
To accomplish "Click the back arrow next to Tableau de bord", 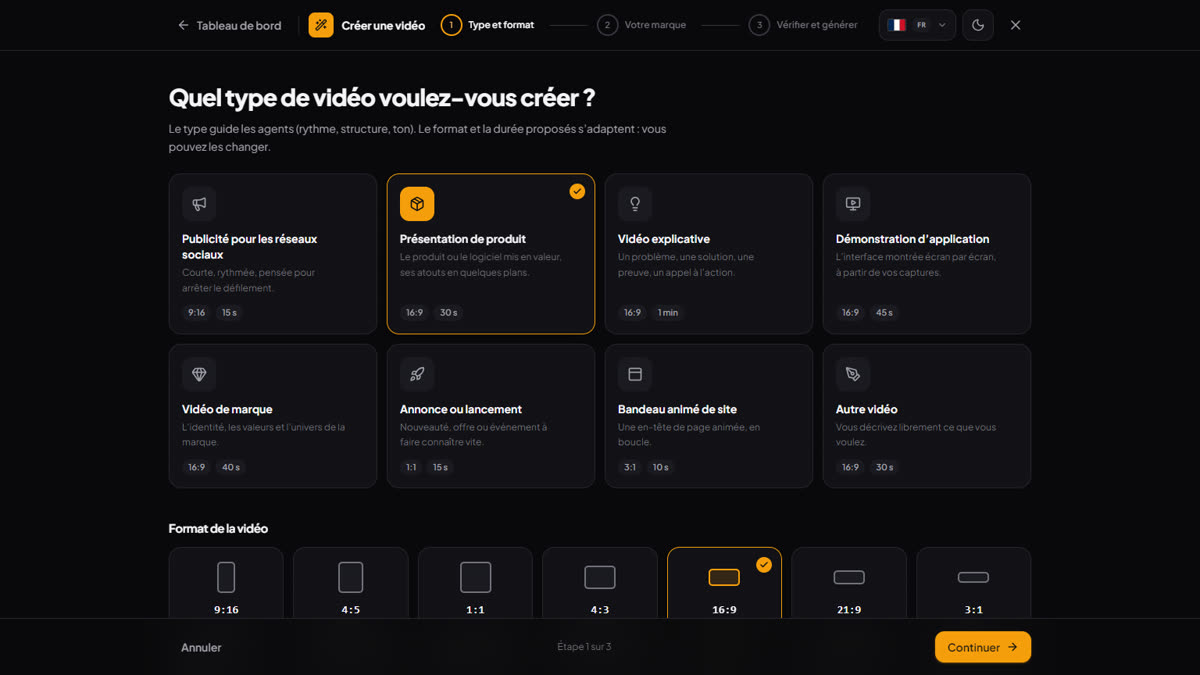I will pos(183,25).
